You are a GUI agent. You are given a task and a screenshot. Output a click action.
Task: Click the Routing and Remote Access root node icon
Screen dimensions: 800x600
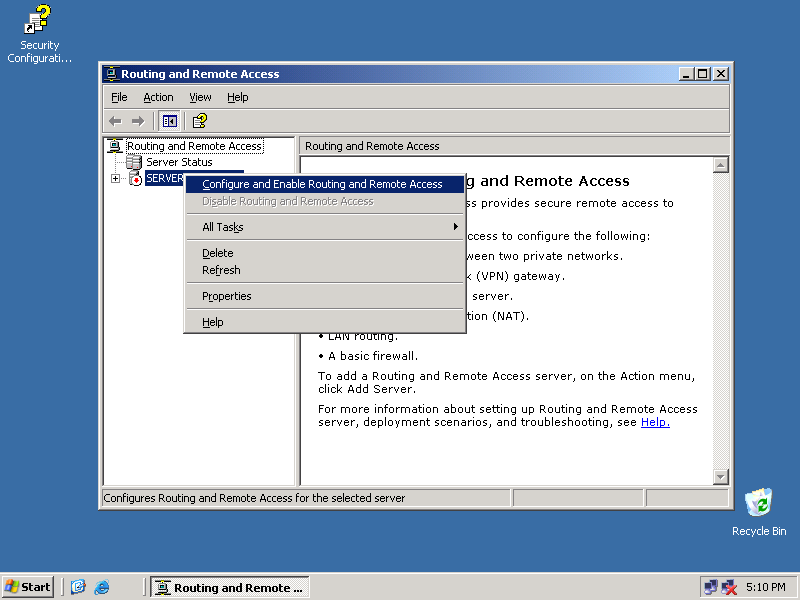(x=115, y=146)
